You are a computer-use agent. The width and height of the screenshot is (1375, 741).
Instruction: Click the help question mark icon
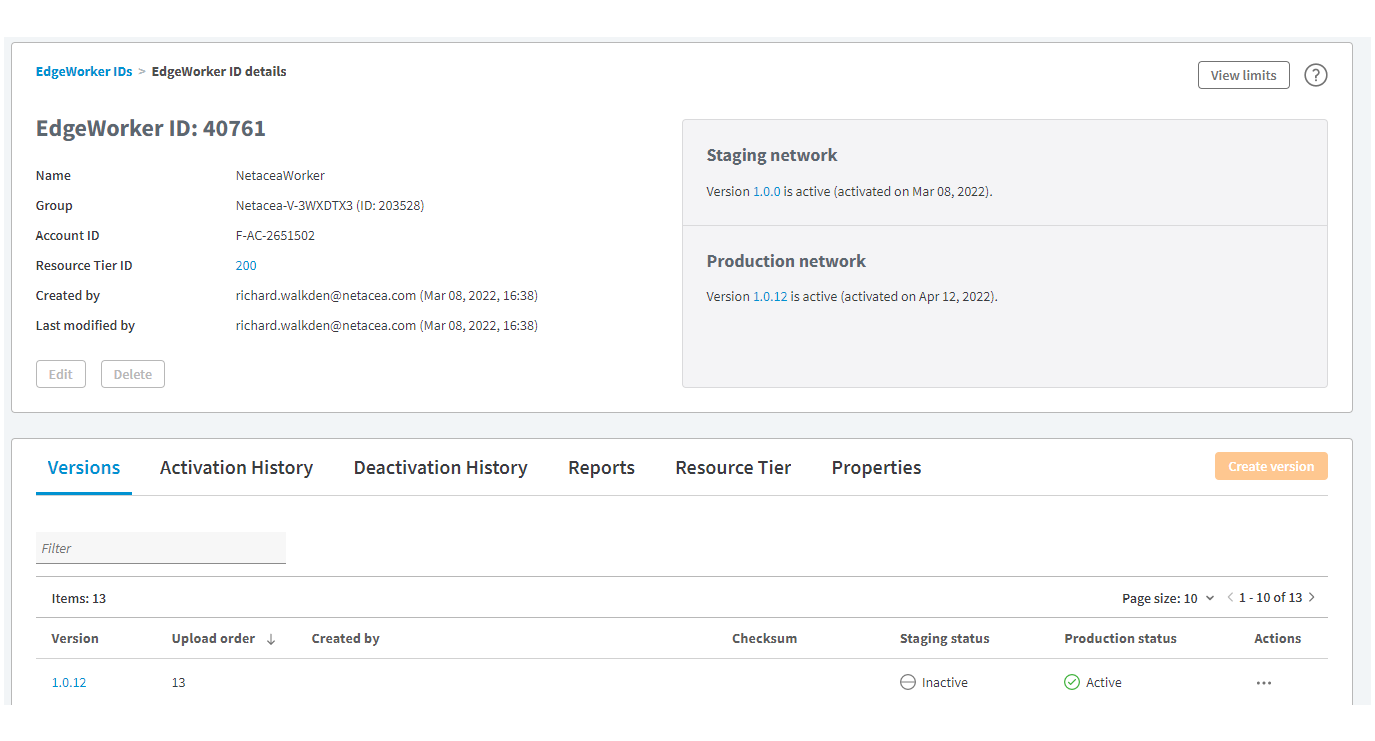tap(1316, 75)
